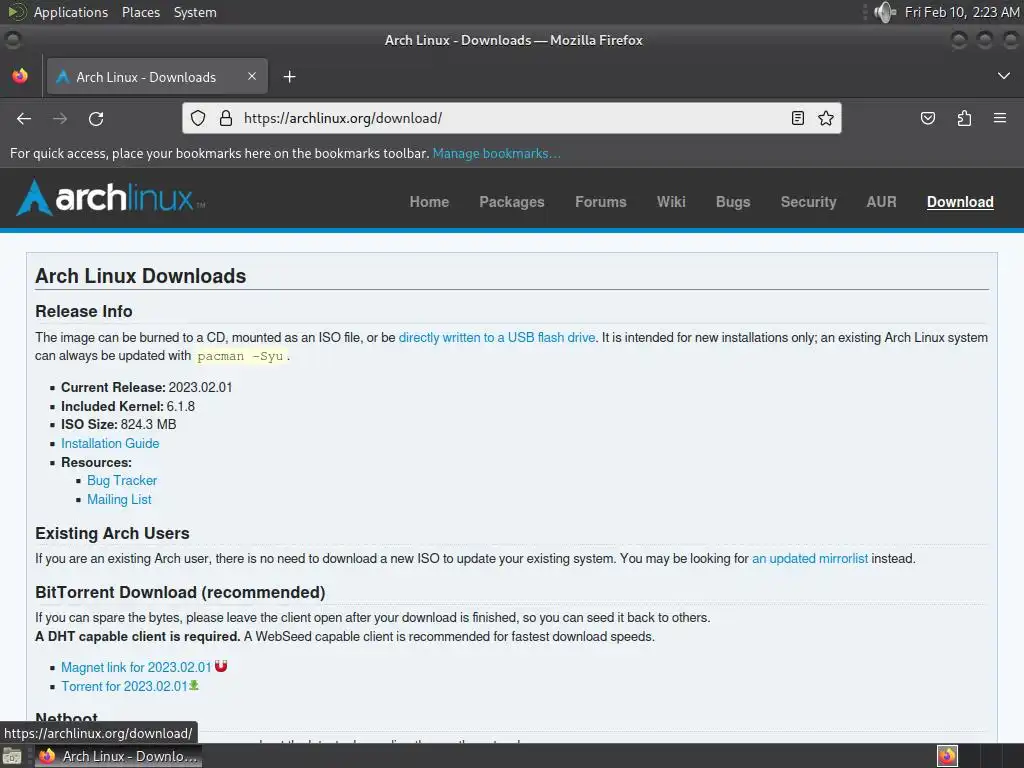The height and width of the screenshot is (768, 1024).
Task: Open Save to Pocket icon
Action: (928, 118)
